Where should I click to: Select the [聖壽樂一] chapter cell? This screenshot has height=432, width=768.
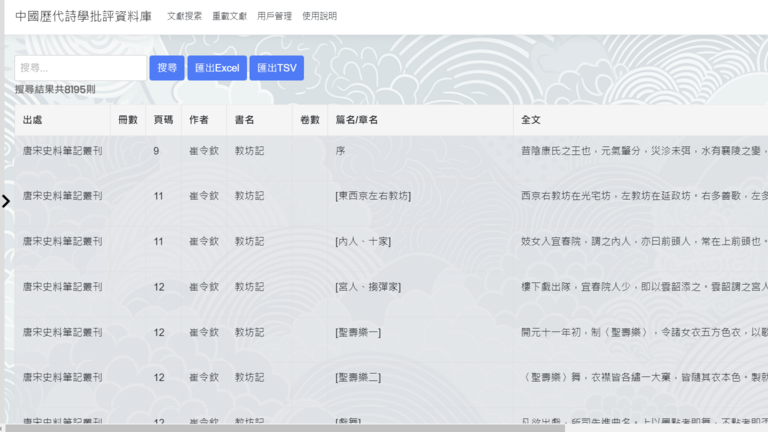coord(358,332)
